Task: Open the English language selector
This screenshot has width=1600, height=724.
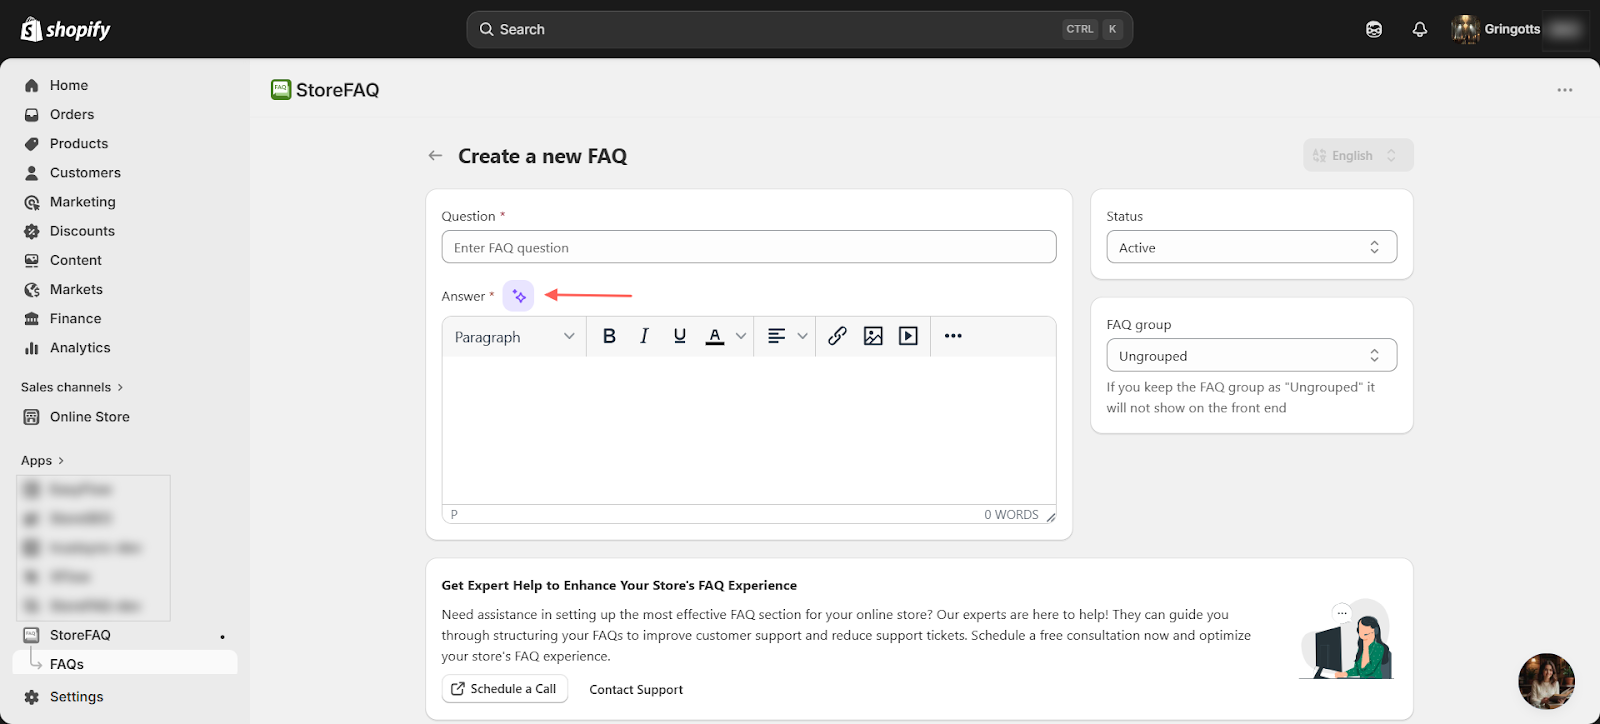Action: point(1357,155)
